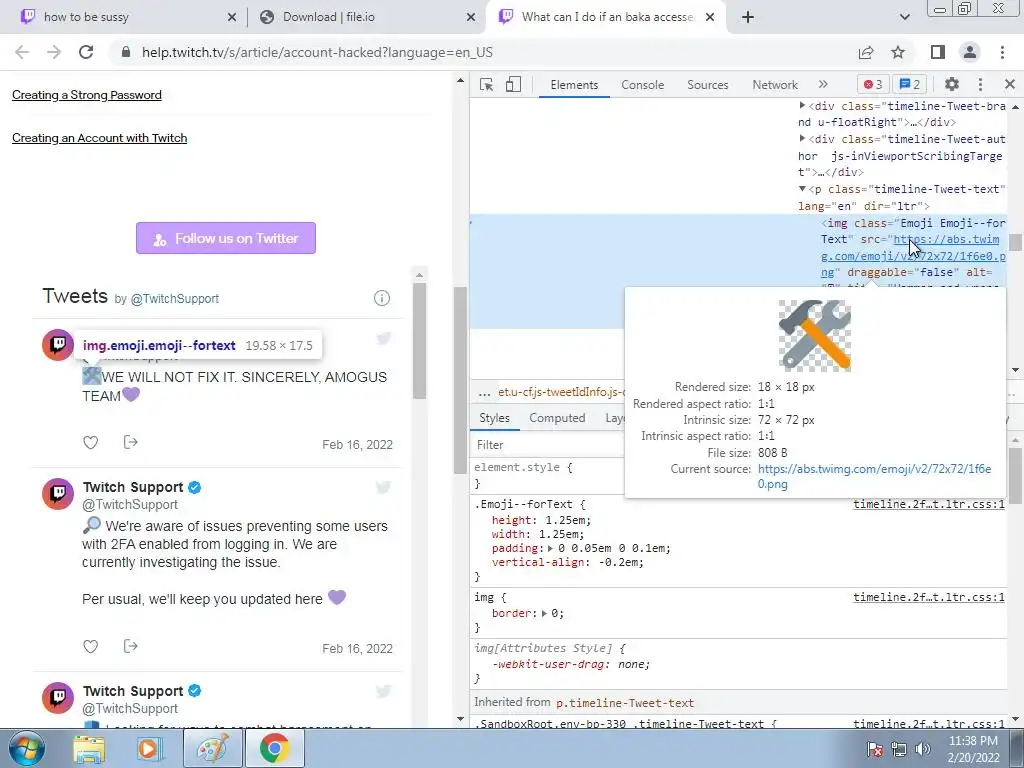Toggle the device toolbar in DevTools
The image size is (1024, 768).
click(513, 84)
